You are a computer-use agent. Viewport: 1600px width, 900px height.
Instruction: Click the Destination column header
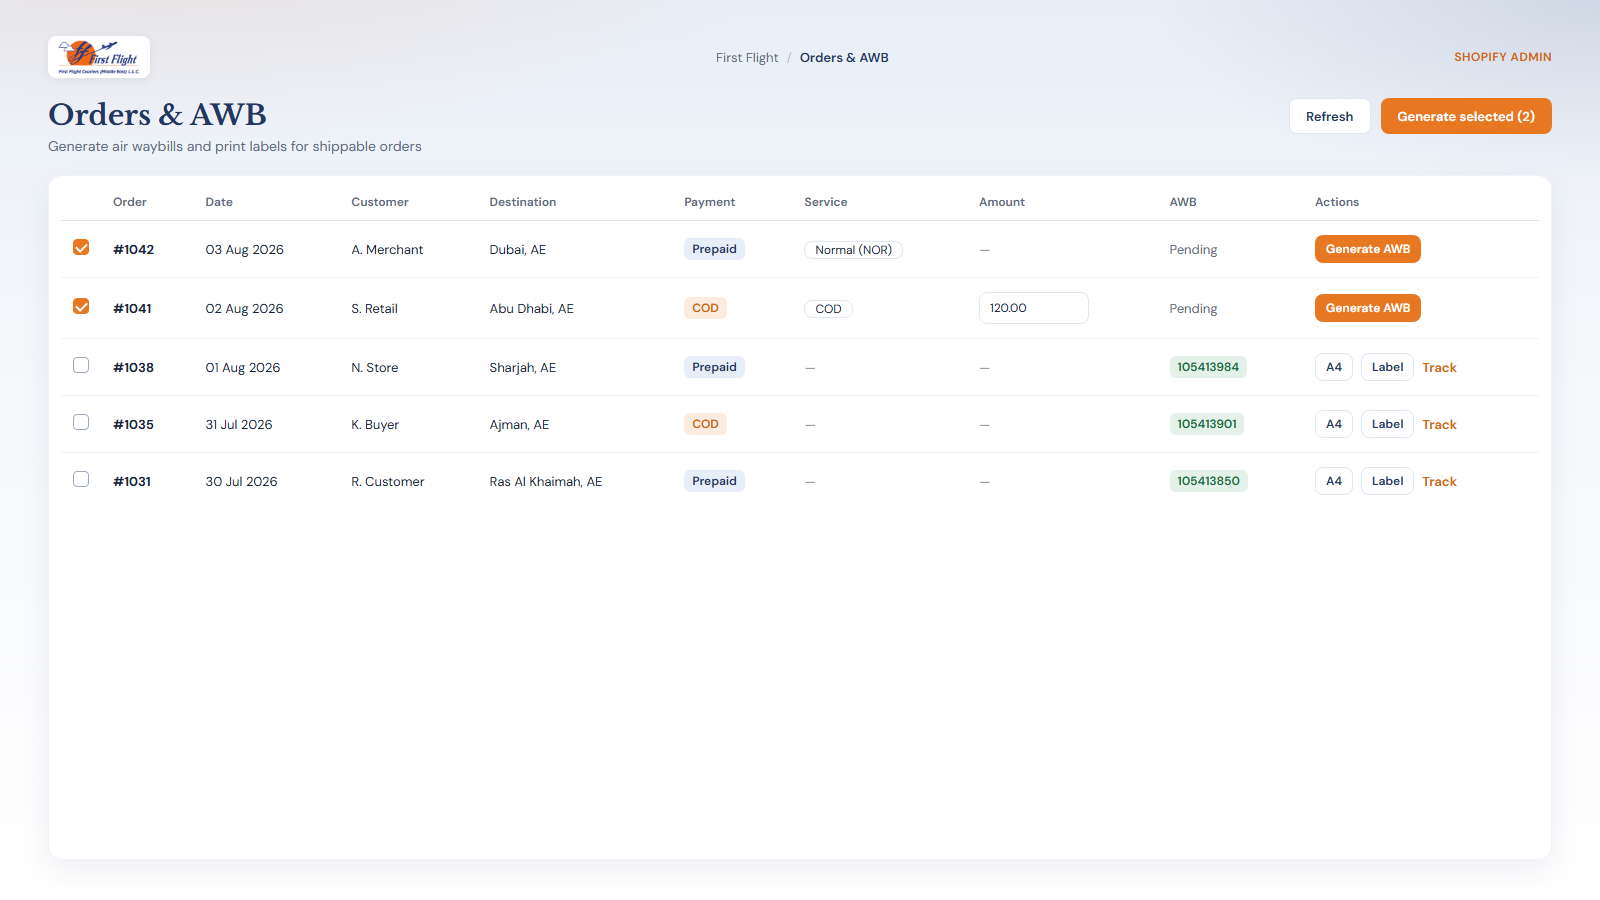pyautogui.click(x=522, y=202)
